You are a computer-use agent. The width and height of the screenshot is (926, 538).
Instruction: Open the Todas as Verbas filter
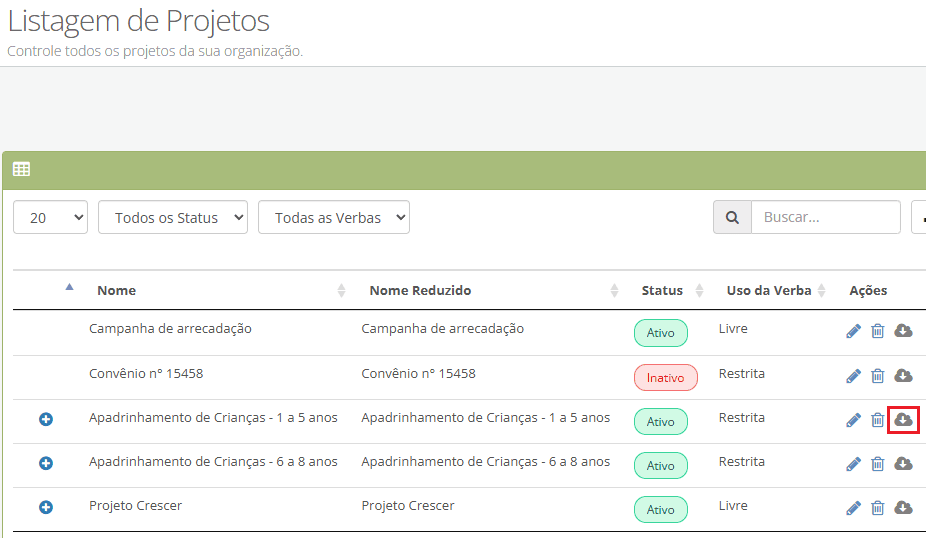click(x=333, y=217)
